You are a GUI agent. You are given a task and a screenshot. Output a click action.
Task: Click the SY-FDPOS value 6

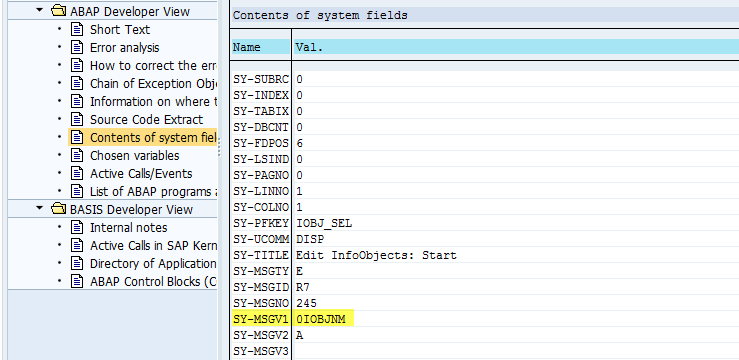[300, 143]
